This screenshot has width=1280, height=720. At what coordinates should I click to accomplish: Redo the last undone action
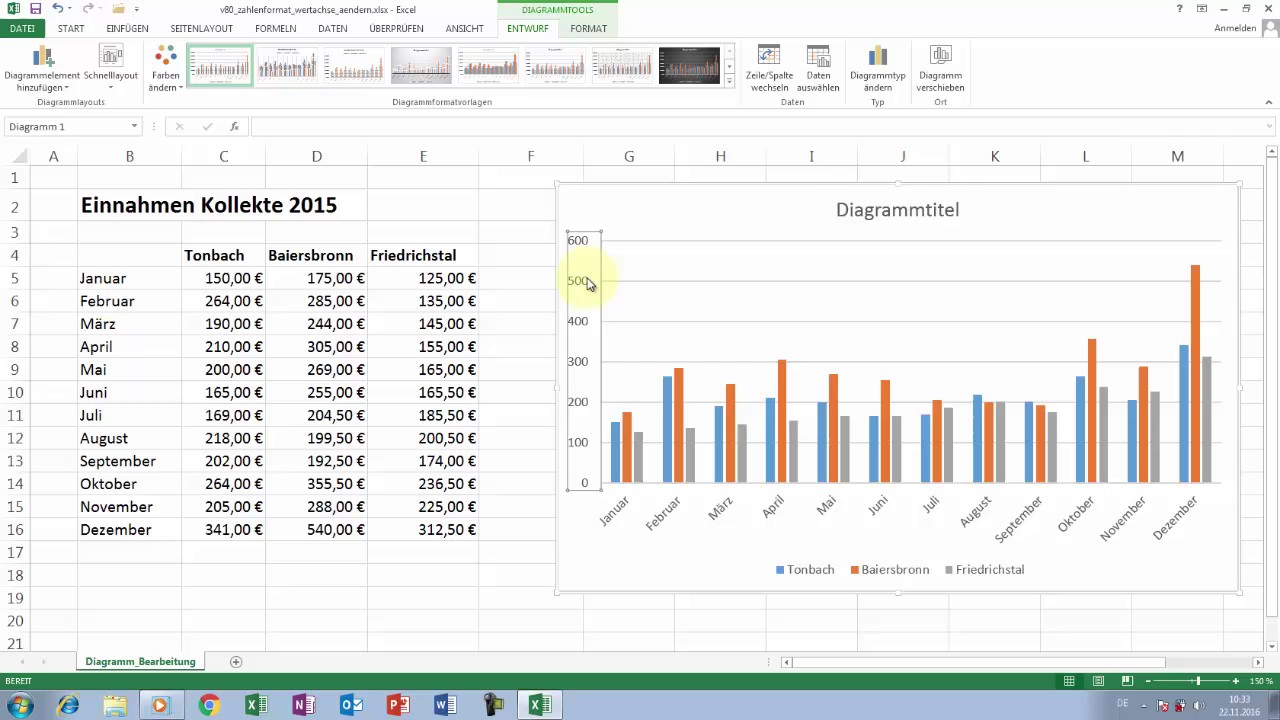(x=88, y=9)
